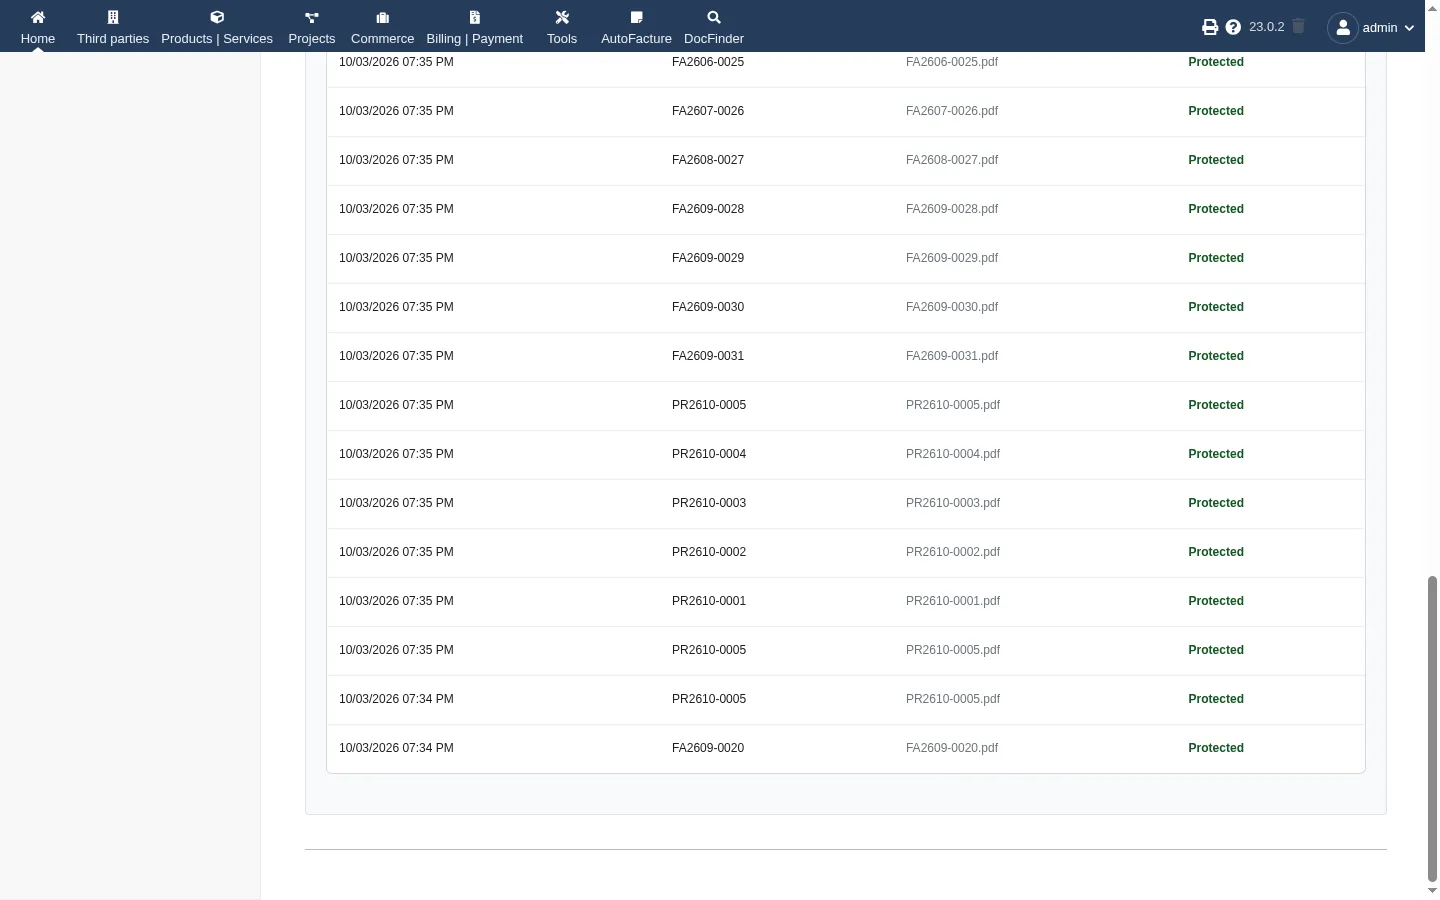Open the Projects menu icon

(312, 17)
